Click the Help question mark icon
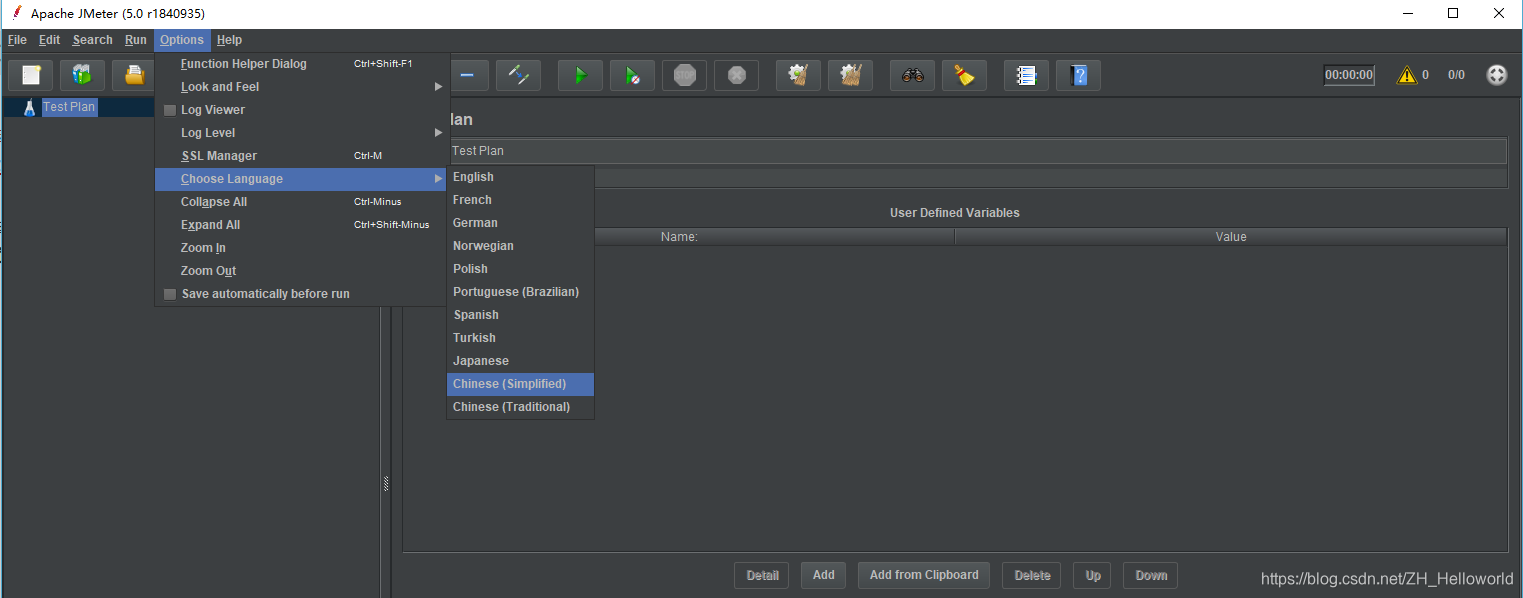This screenshot has width=1523, height=598. click(1078, 75)
